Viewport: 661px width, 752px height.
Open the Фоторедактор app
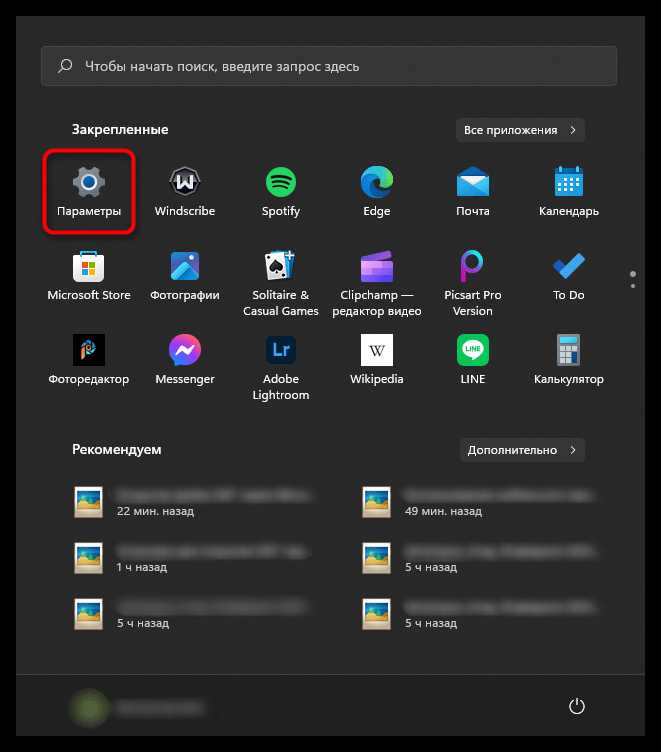89,361
